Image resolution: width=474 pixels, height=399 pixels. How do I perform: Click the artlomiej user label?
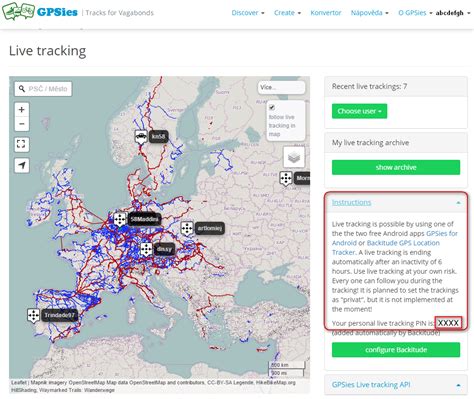[209, 228]
